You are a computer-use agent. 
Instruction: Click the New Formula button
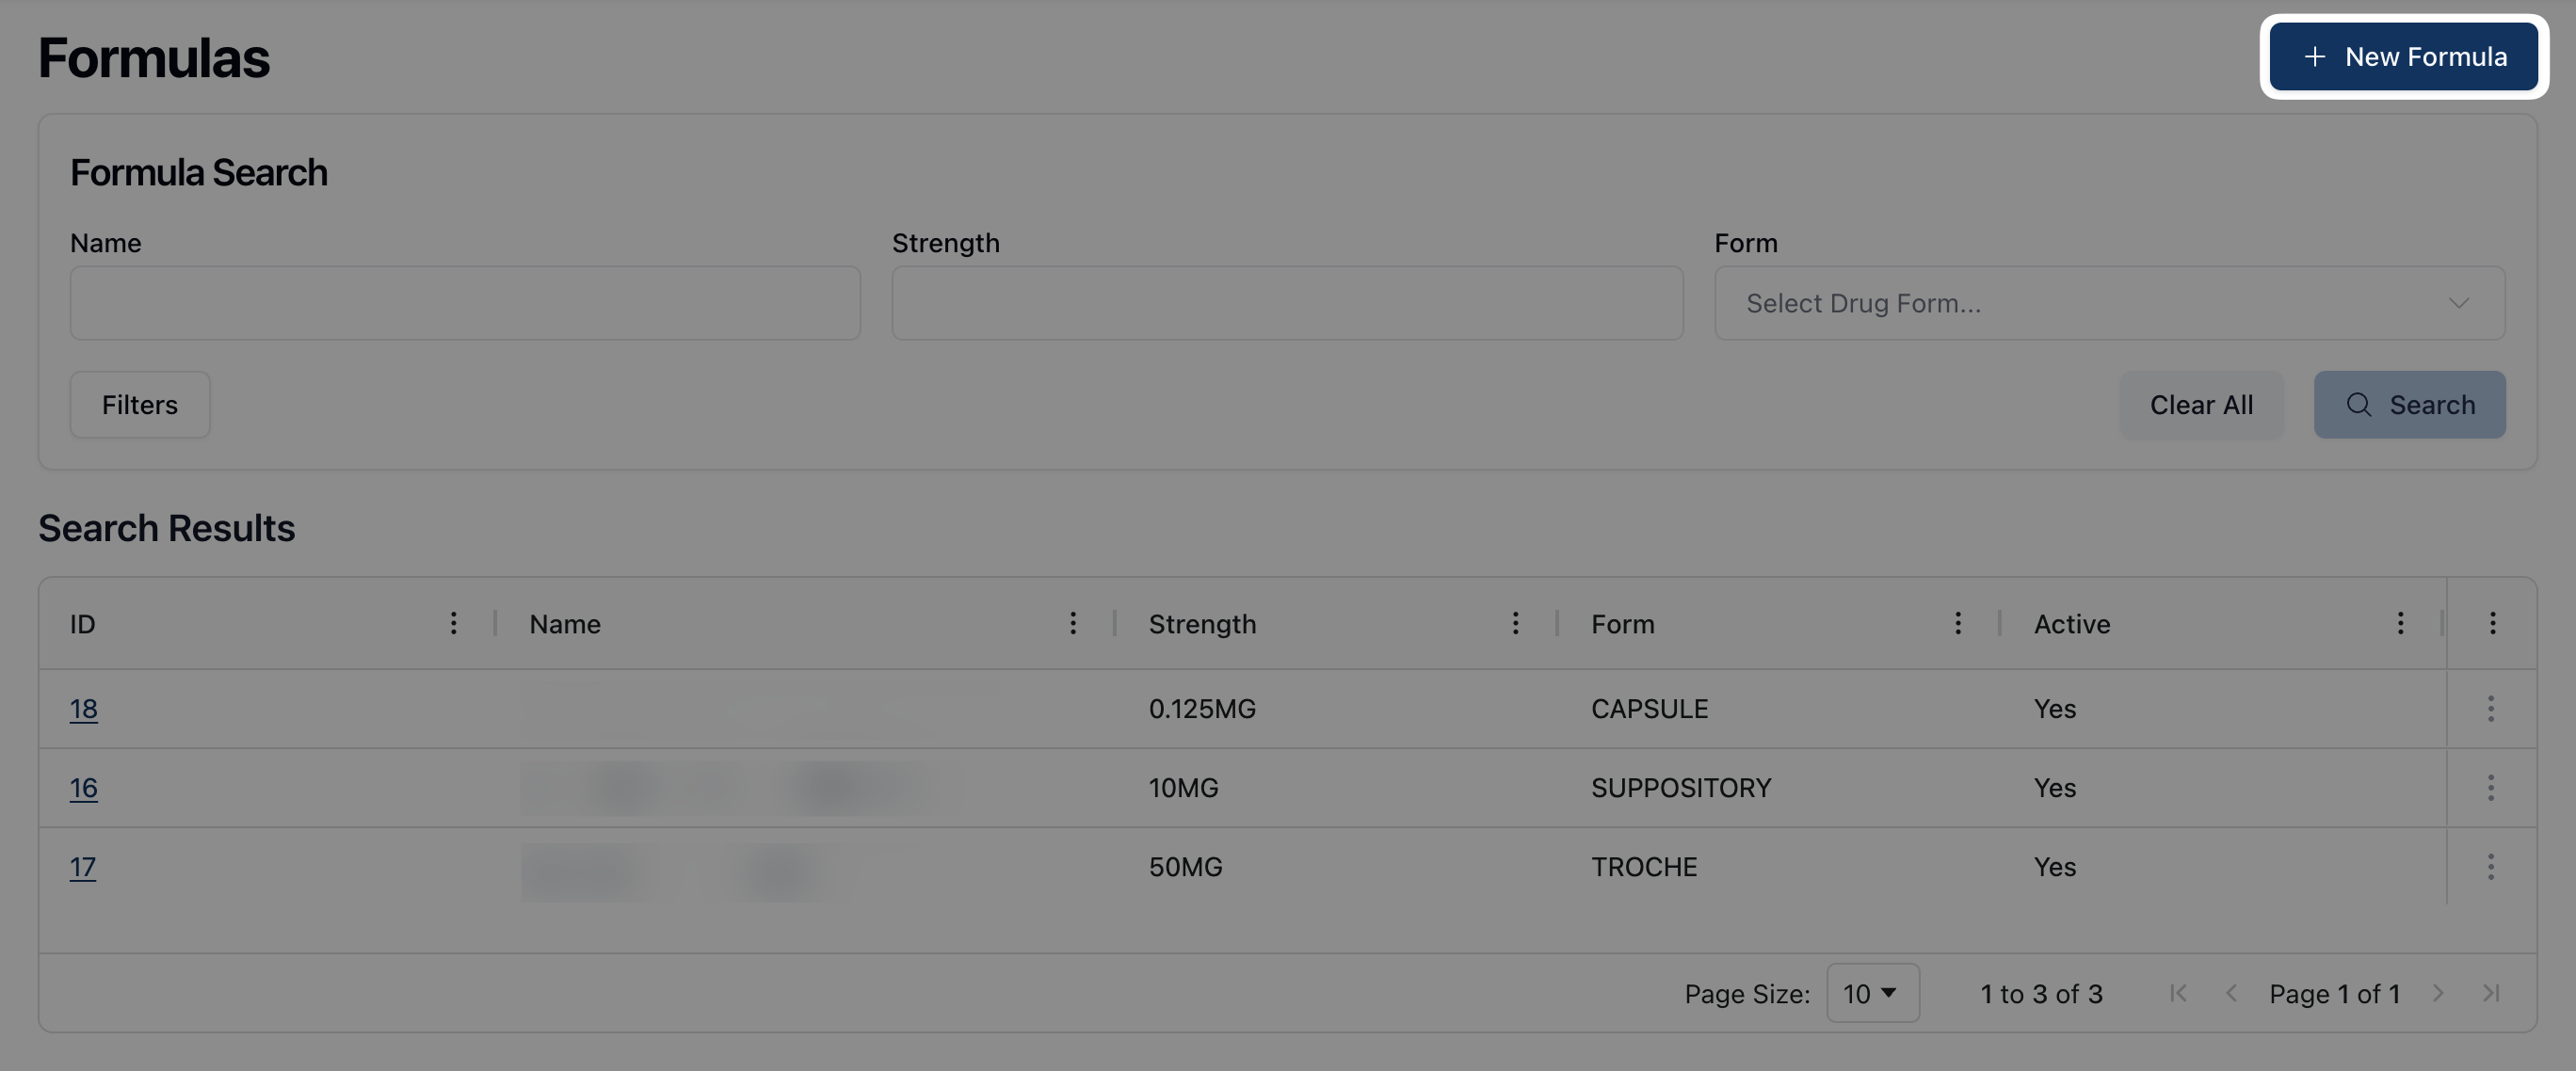[x=2403, y=57]
